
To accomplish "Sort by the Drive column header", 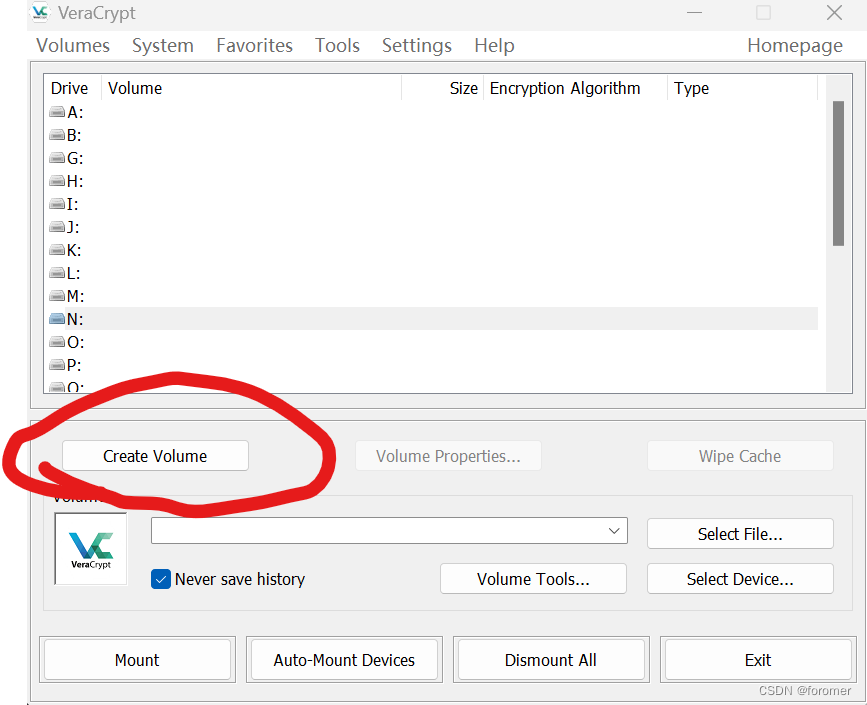I will coord(72,88).
